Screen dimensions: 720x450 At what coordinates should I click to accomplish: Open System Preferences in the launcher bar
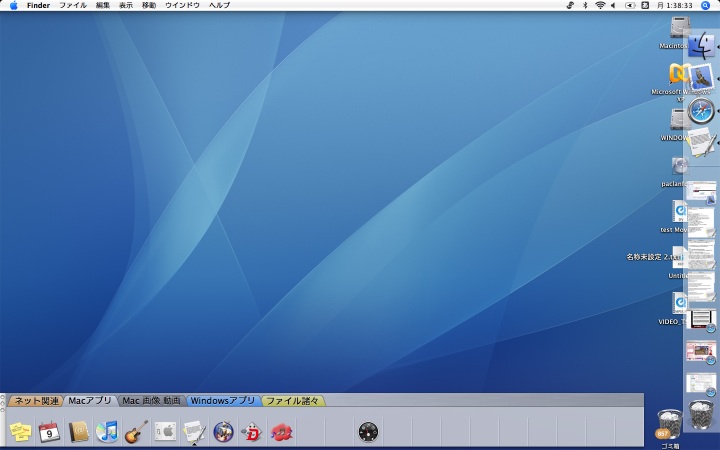tap(165, 432)
